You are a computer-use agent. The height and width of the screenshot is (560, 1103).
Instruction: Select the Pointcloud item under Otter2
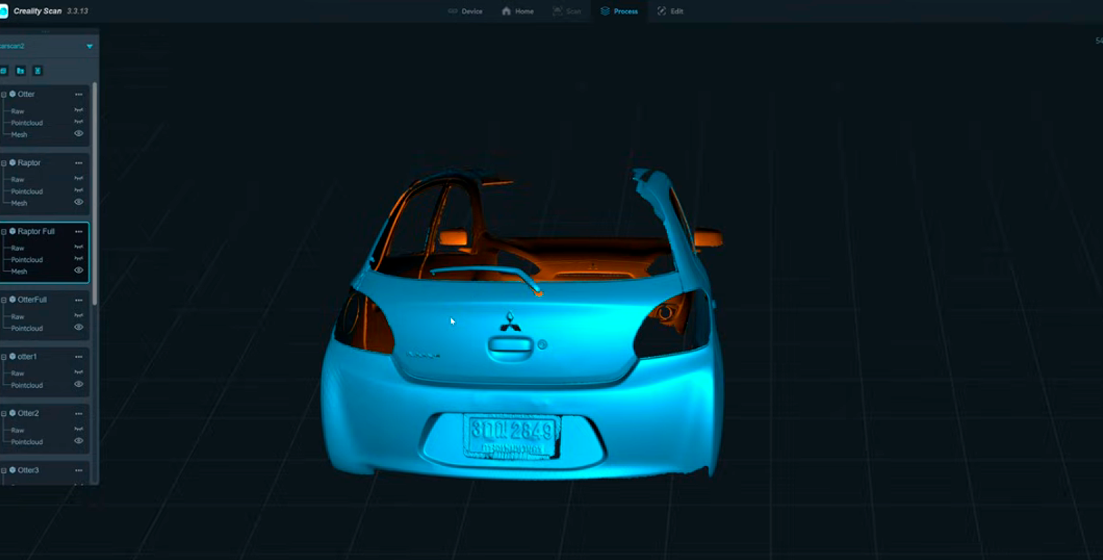pos(27,442)
